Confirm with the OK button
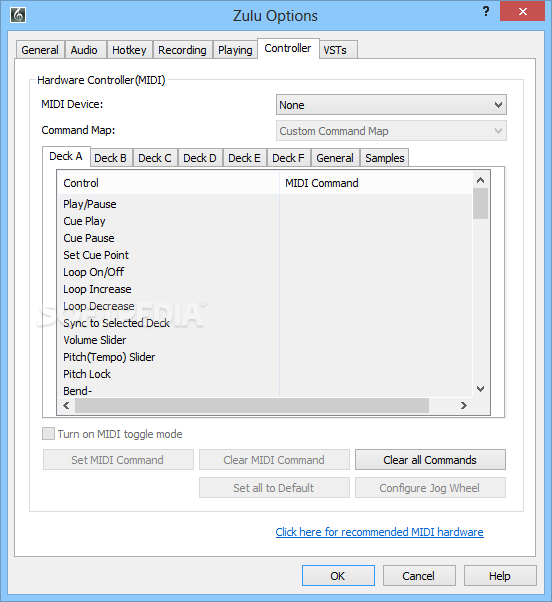Viewport: 552px width, 602px height. (x=338, y=576)
